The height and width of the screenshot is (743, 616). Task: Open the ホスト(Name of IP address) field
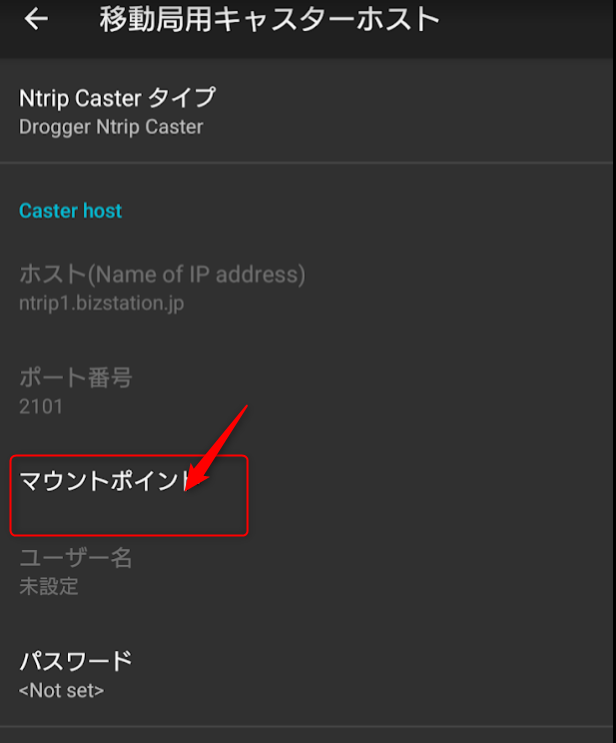162,274
